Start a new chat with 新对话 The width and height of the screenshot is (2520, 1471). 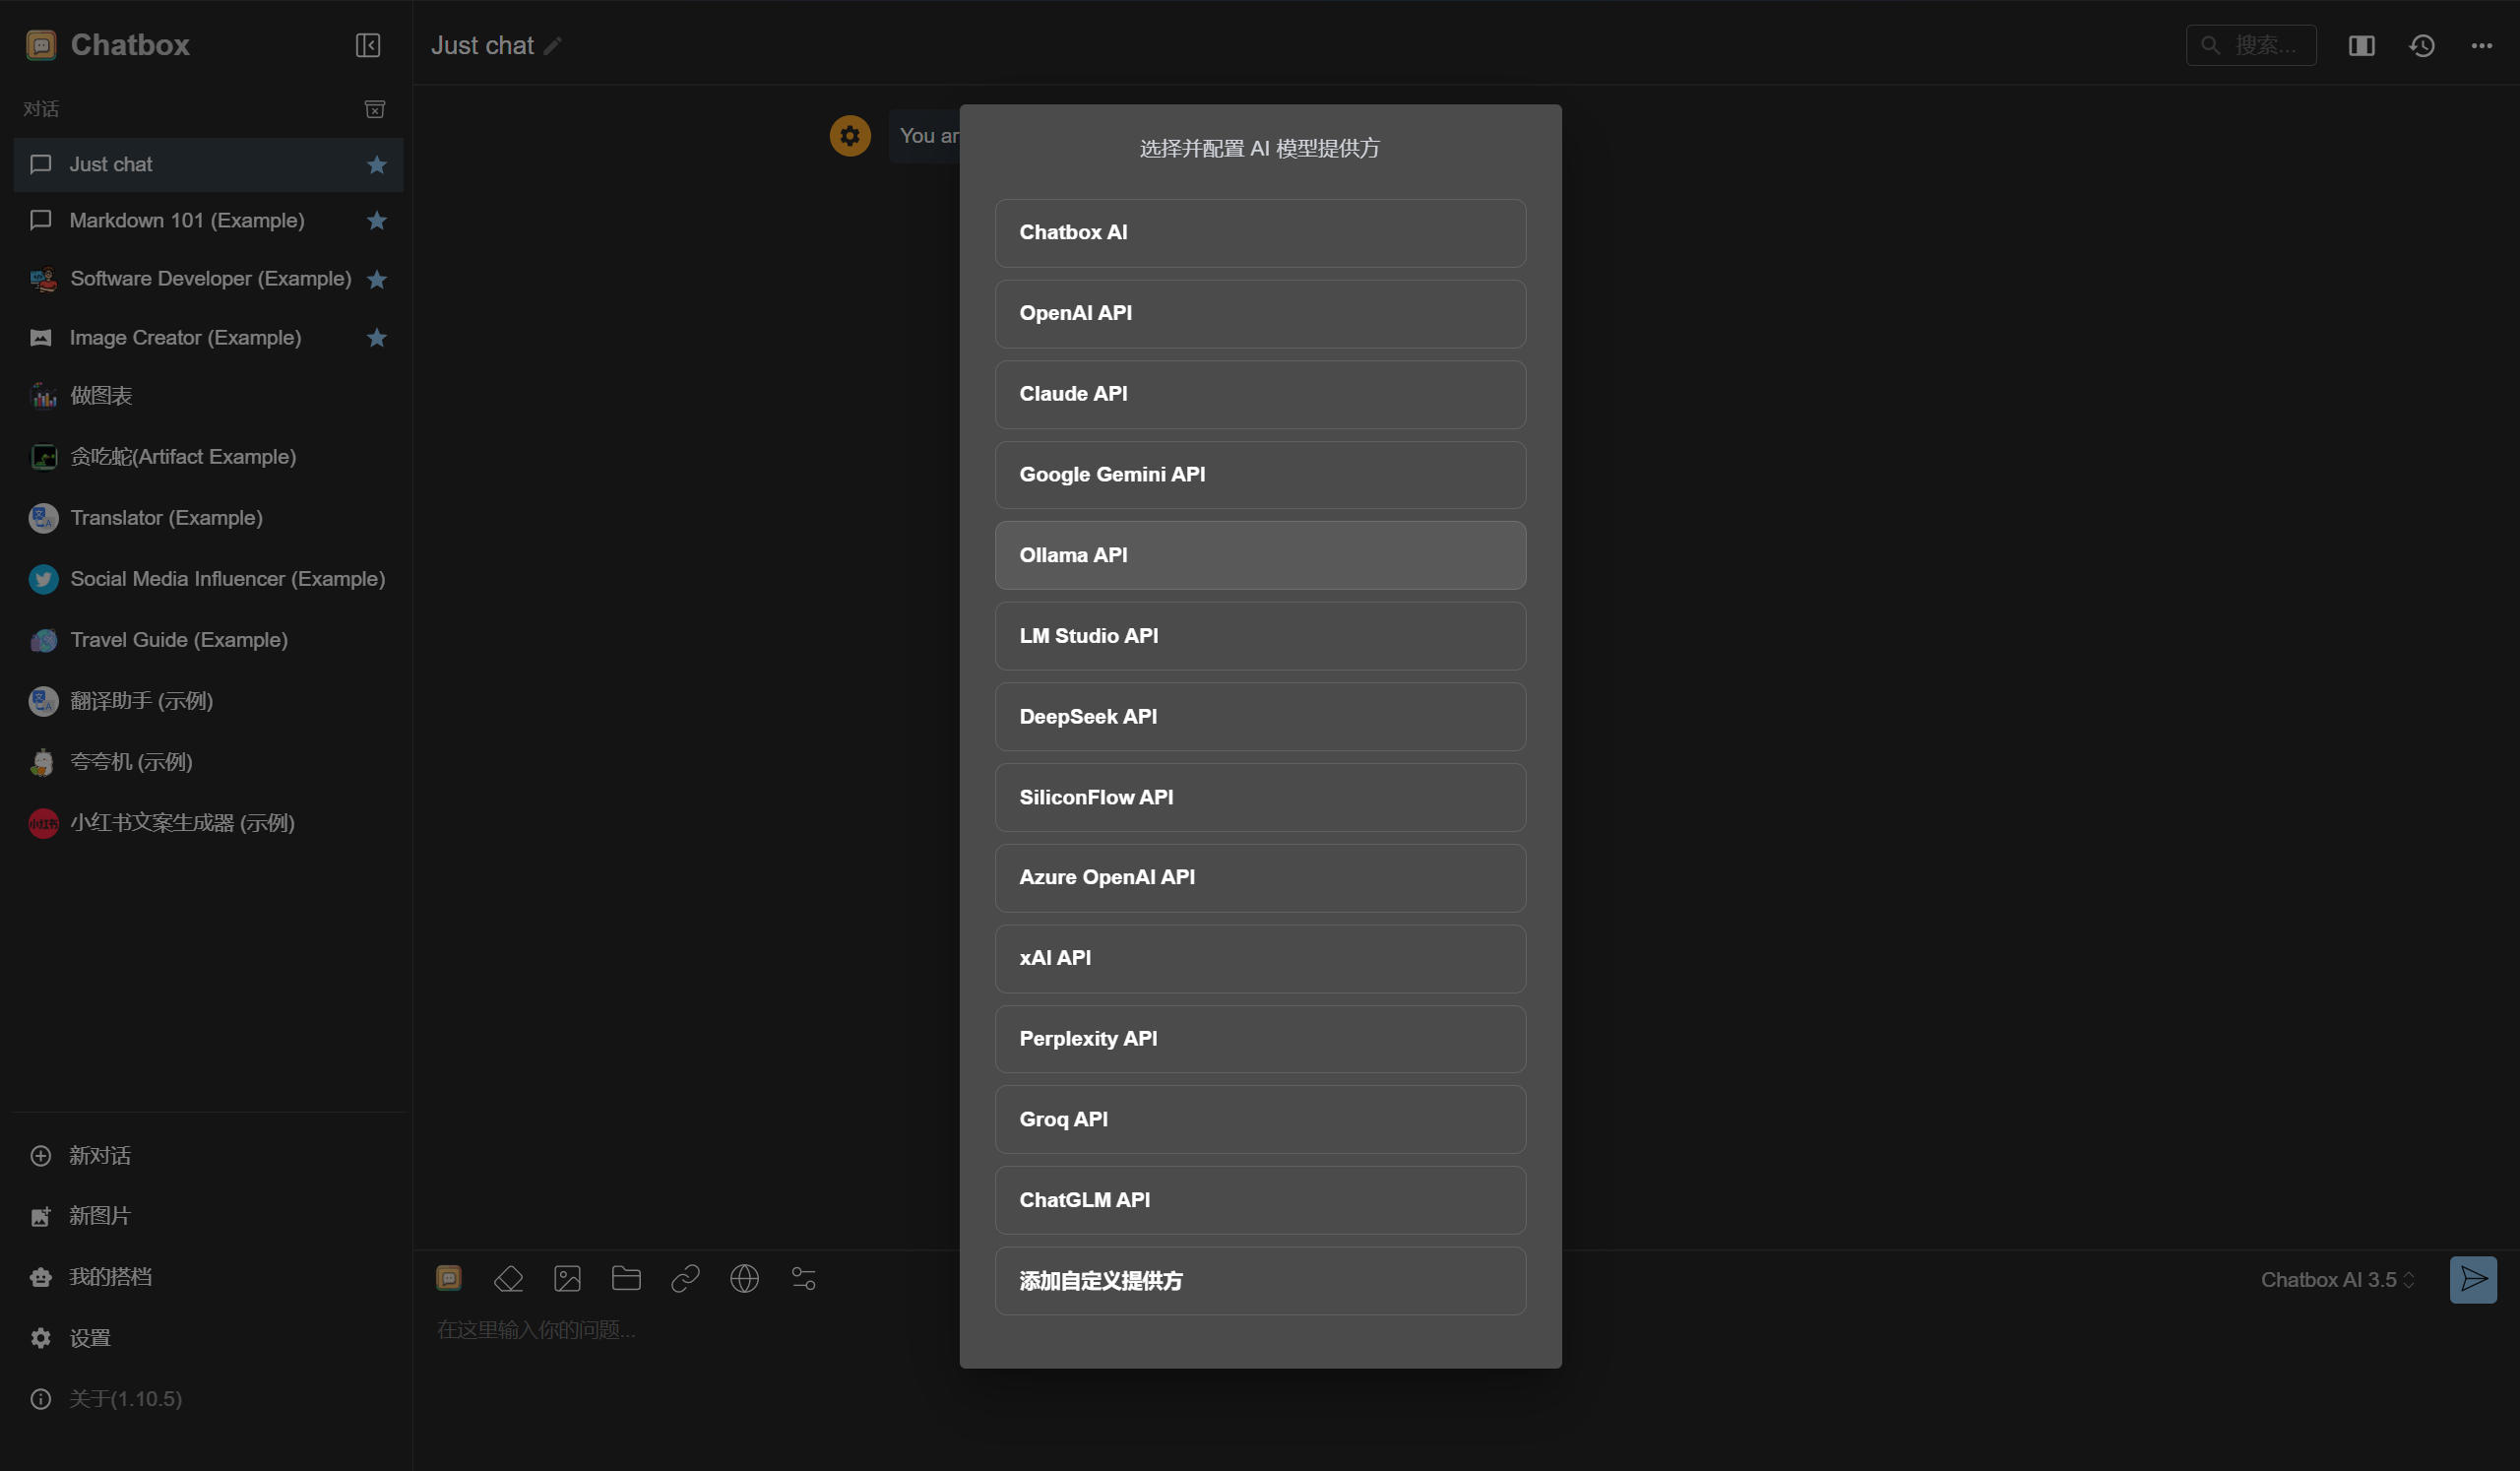point(208,1156)
